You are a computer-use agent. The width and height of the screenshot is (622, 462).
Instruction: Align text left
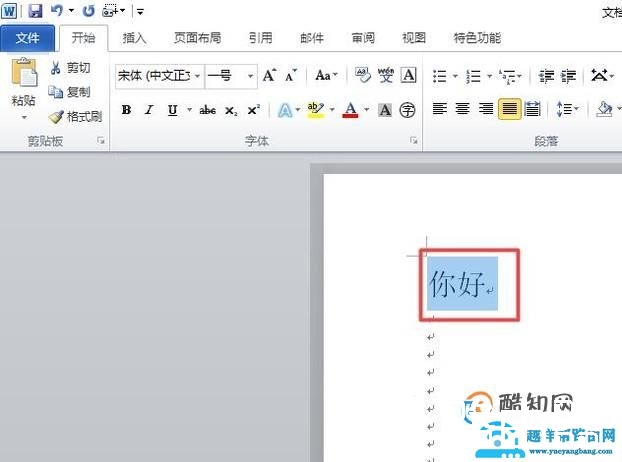[439, 108]
